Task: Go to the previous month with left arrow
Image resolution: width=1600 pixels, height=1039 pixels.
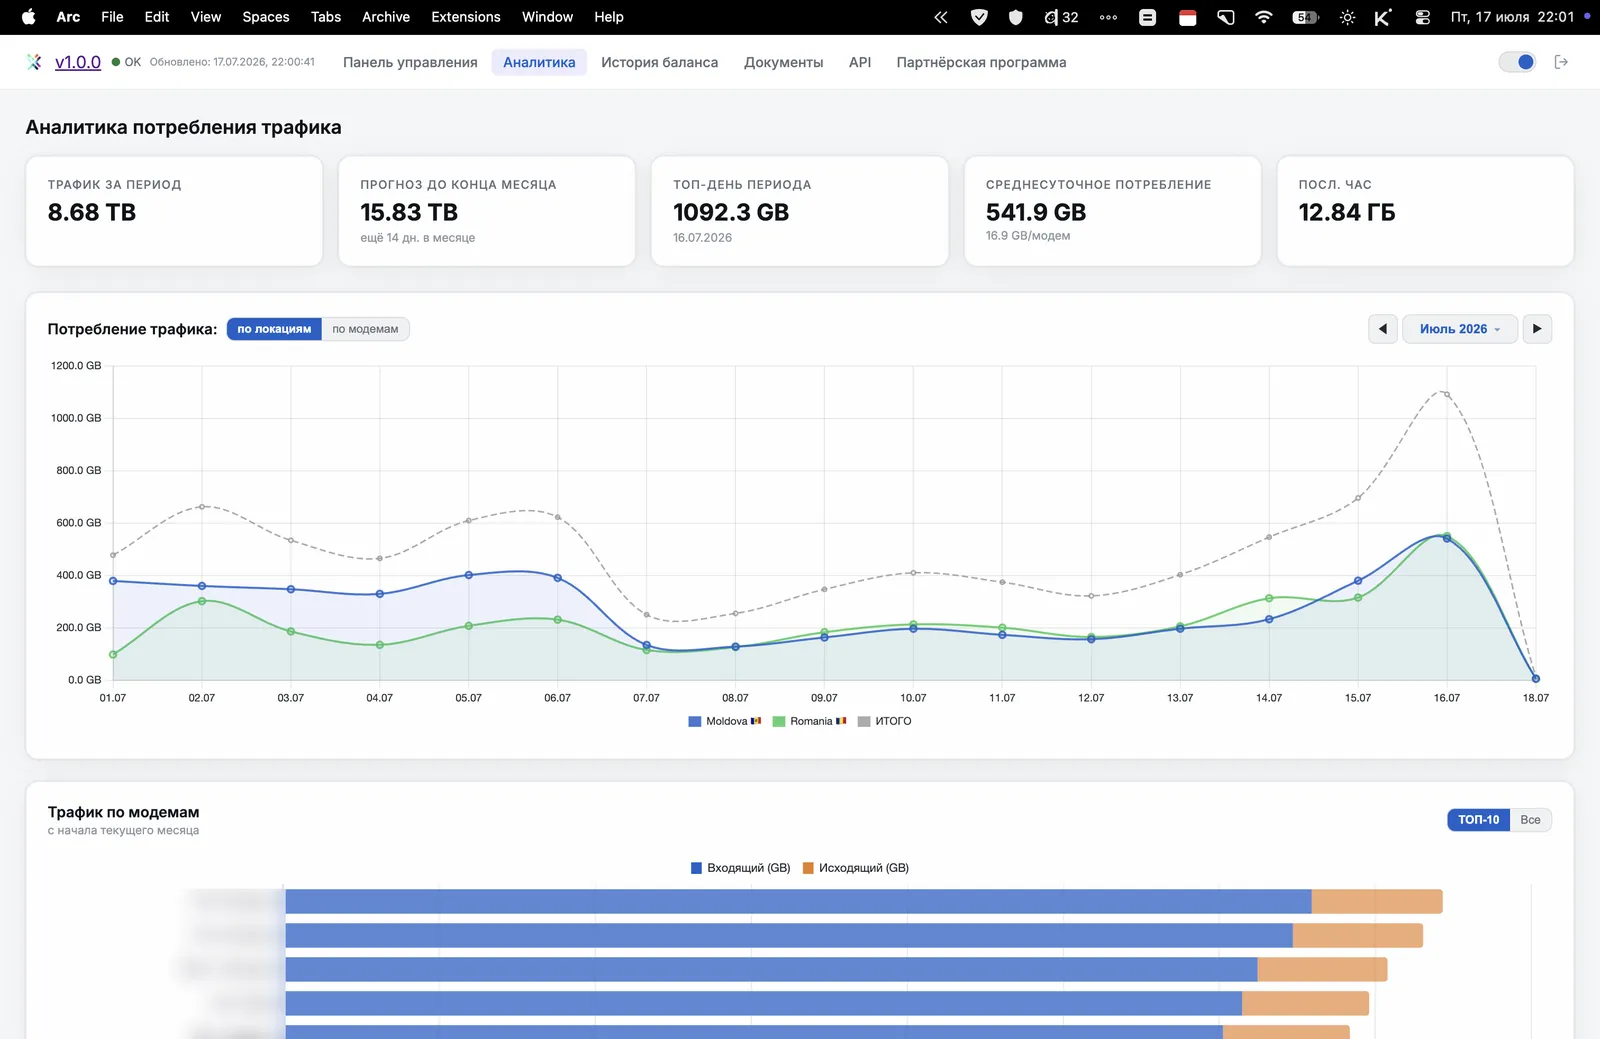Action: [x=1383, y=329]
